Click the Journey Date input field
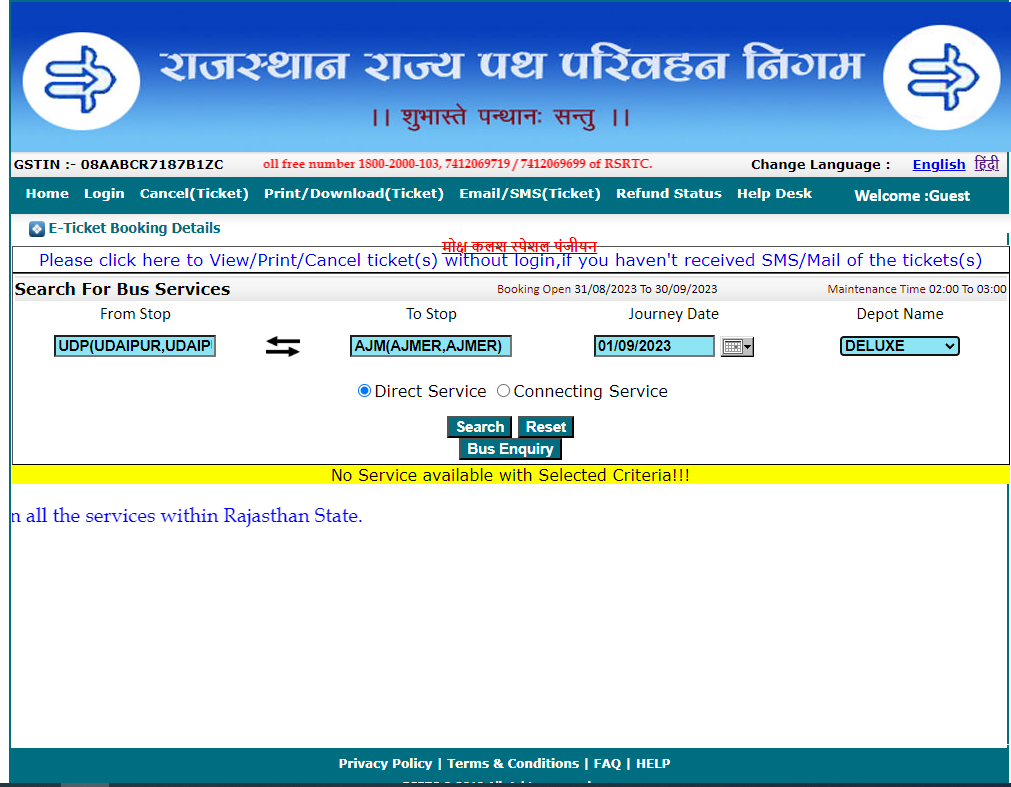 coord(654,346)
